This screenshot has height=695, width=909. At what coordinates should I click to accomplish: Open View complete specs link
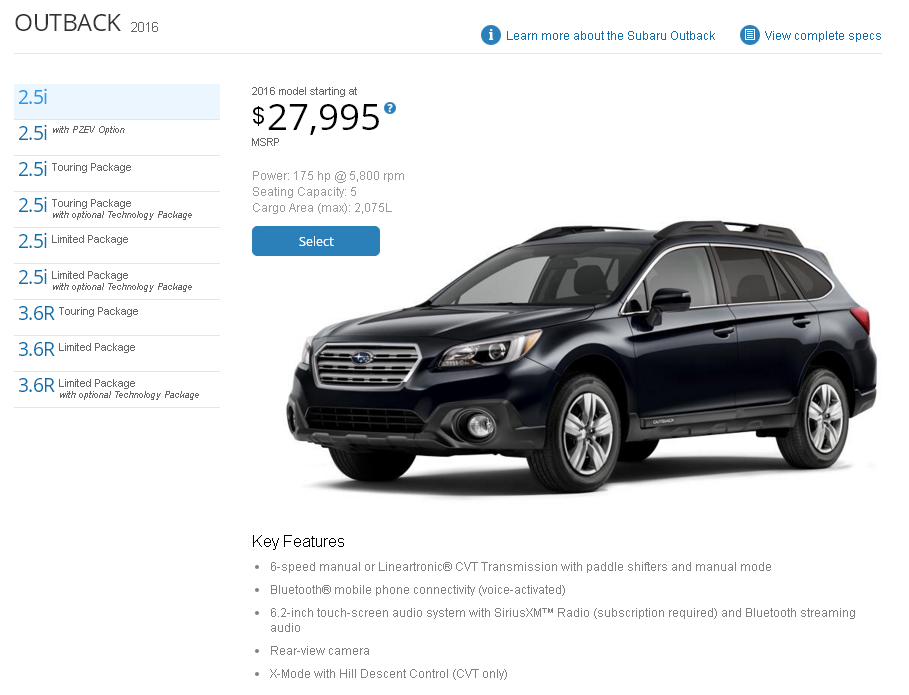[x=823, y=36]
